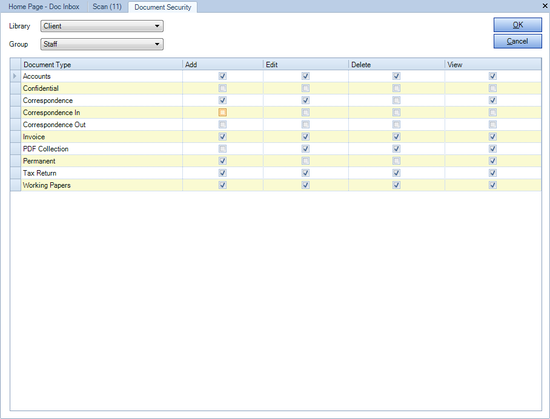
Task: Check Add permission for PDF Collection
Action: tap(222, 149)
